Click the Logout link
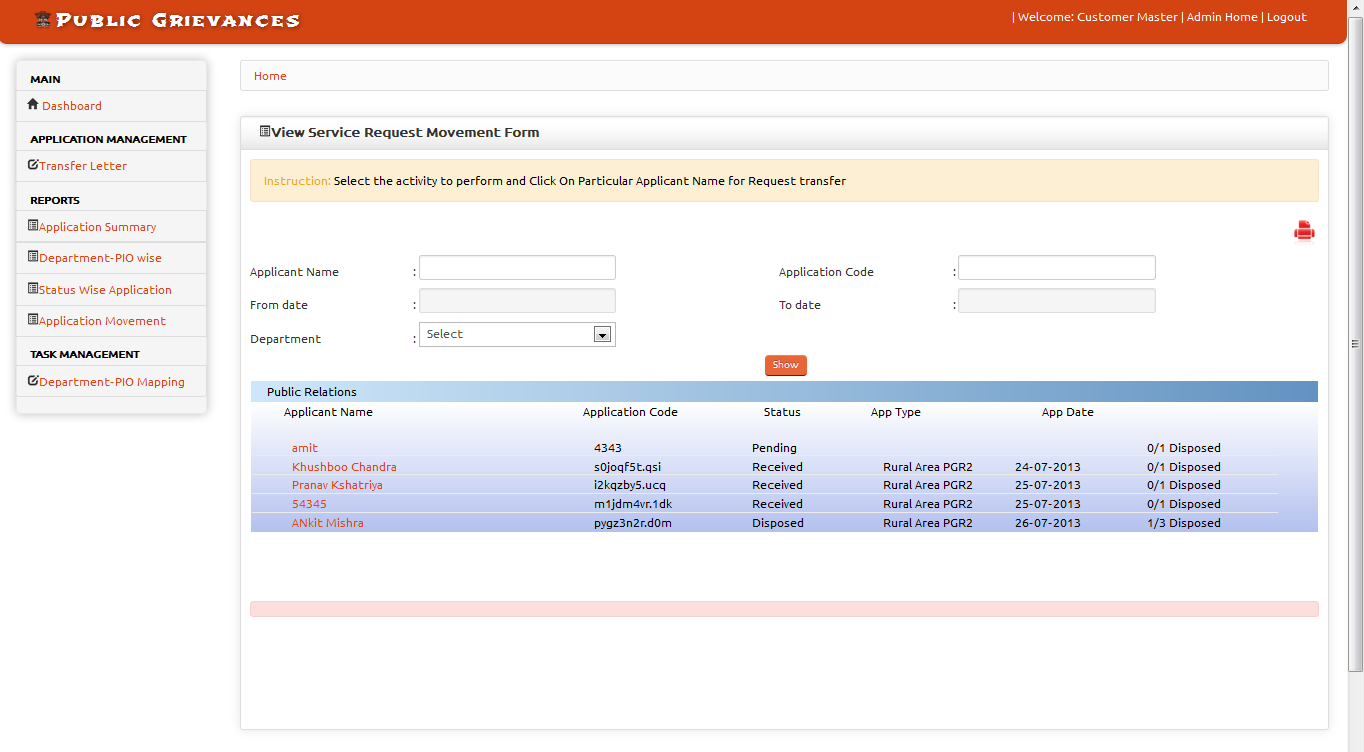1364x752 pixels. pyautogui.click(x=1287, y=17)
